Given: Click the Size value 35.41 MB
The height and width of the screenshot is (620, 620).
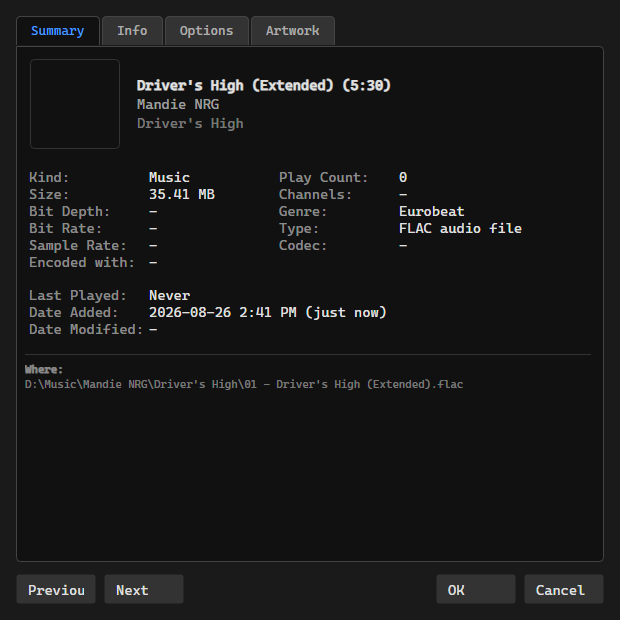Looking at the screenshot, I should pyautogui.click(x=182, y=194).
